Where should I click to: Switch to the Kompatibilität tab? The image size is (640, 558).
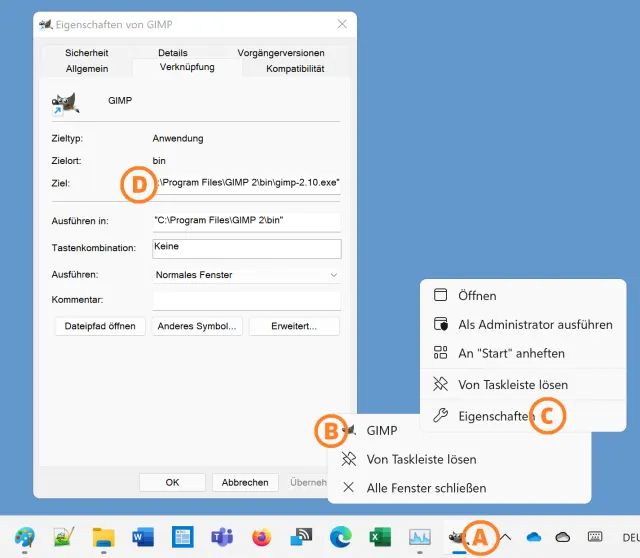click(x=295, y=69)
